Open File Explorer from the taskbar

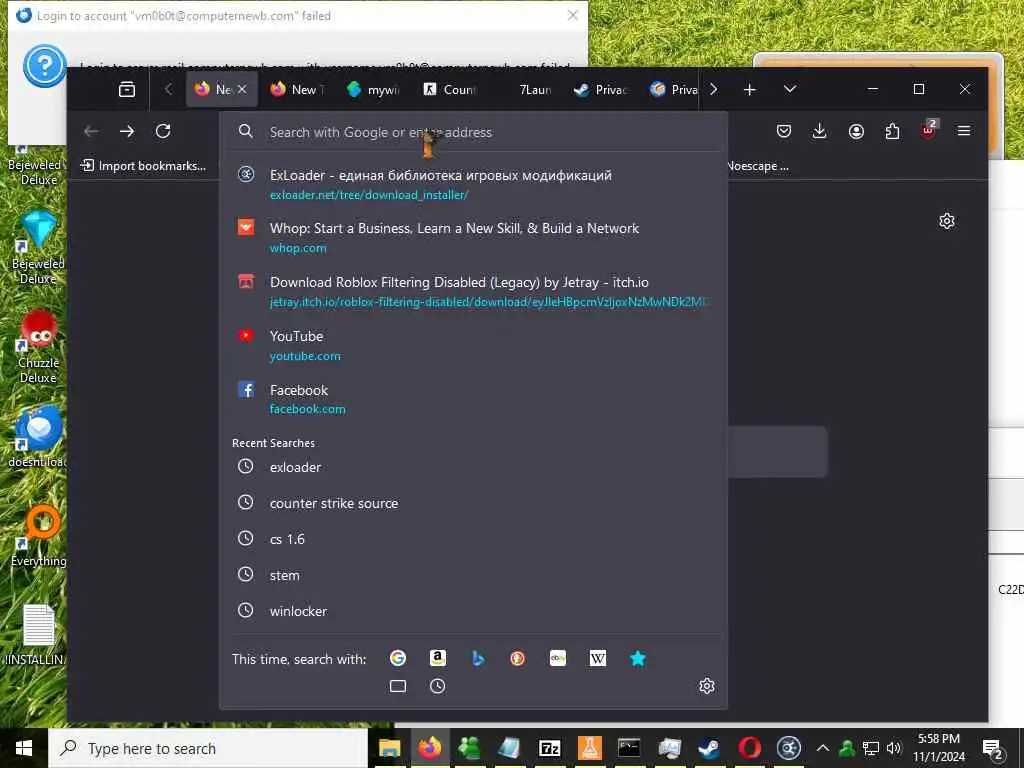click(x=389, y=748)
